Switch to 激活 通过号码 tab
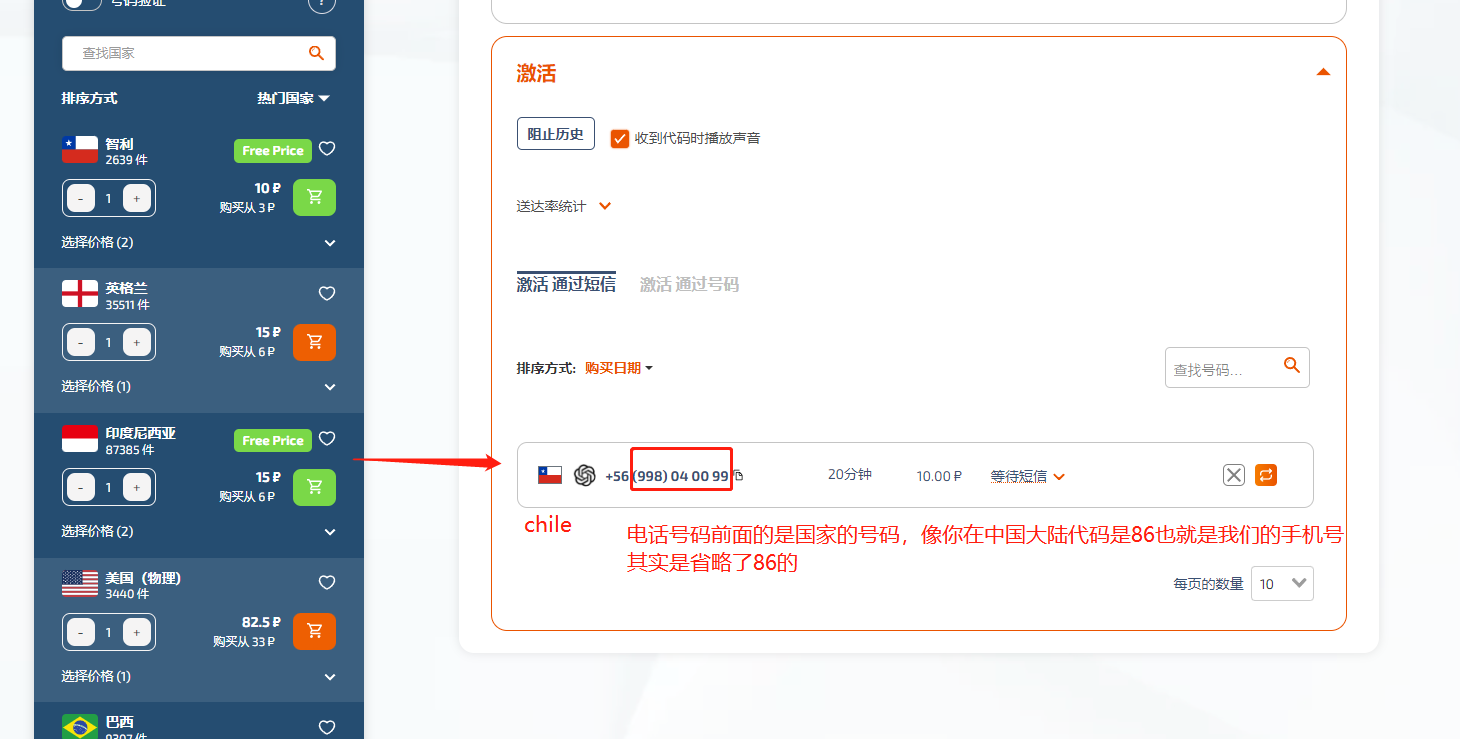This screenshot has height=739, width=1460. click(x=689, y=284)
